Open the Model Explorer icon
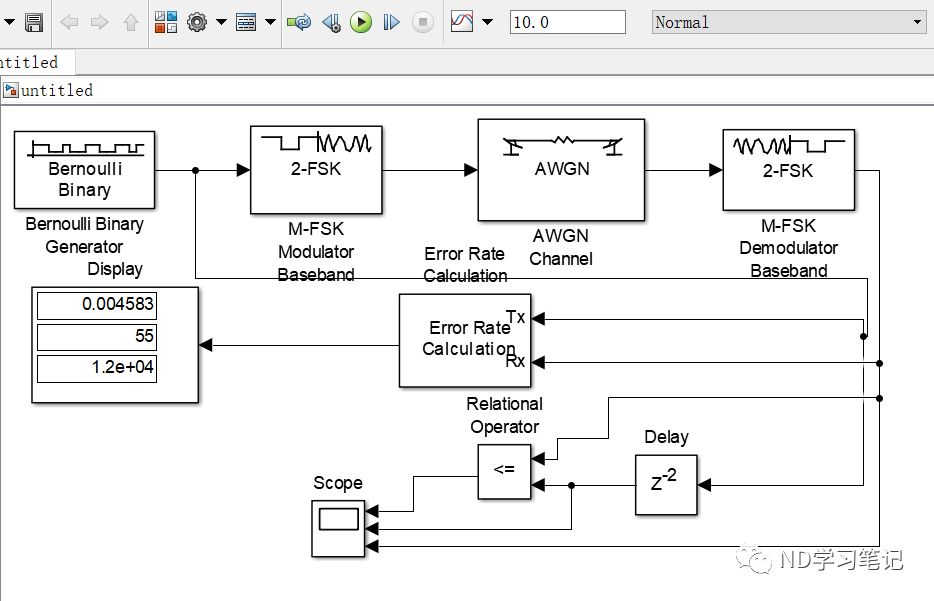 click(x=246, y=23)
